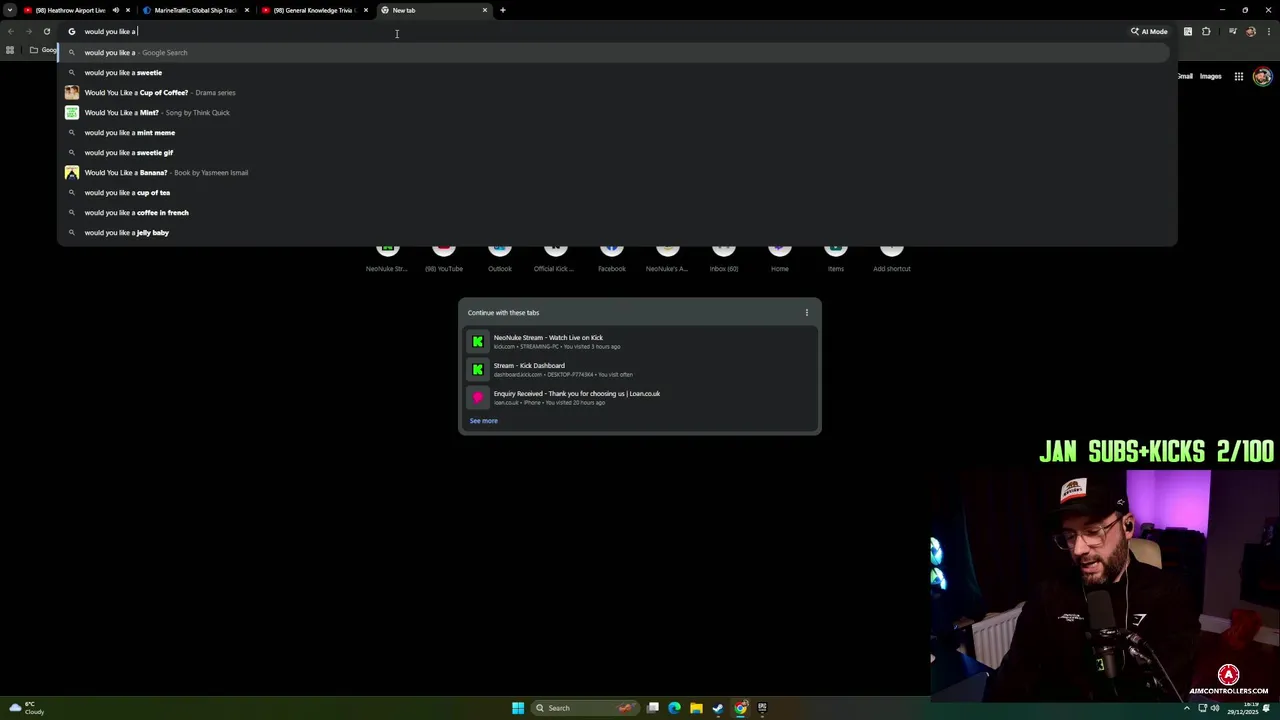
Task: Open the media controls toolbar icon
Action: [1232, 31]
